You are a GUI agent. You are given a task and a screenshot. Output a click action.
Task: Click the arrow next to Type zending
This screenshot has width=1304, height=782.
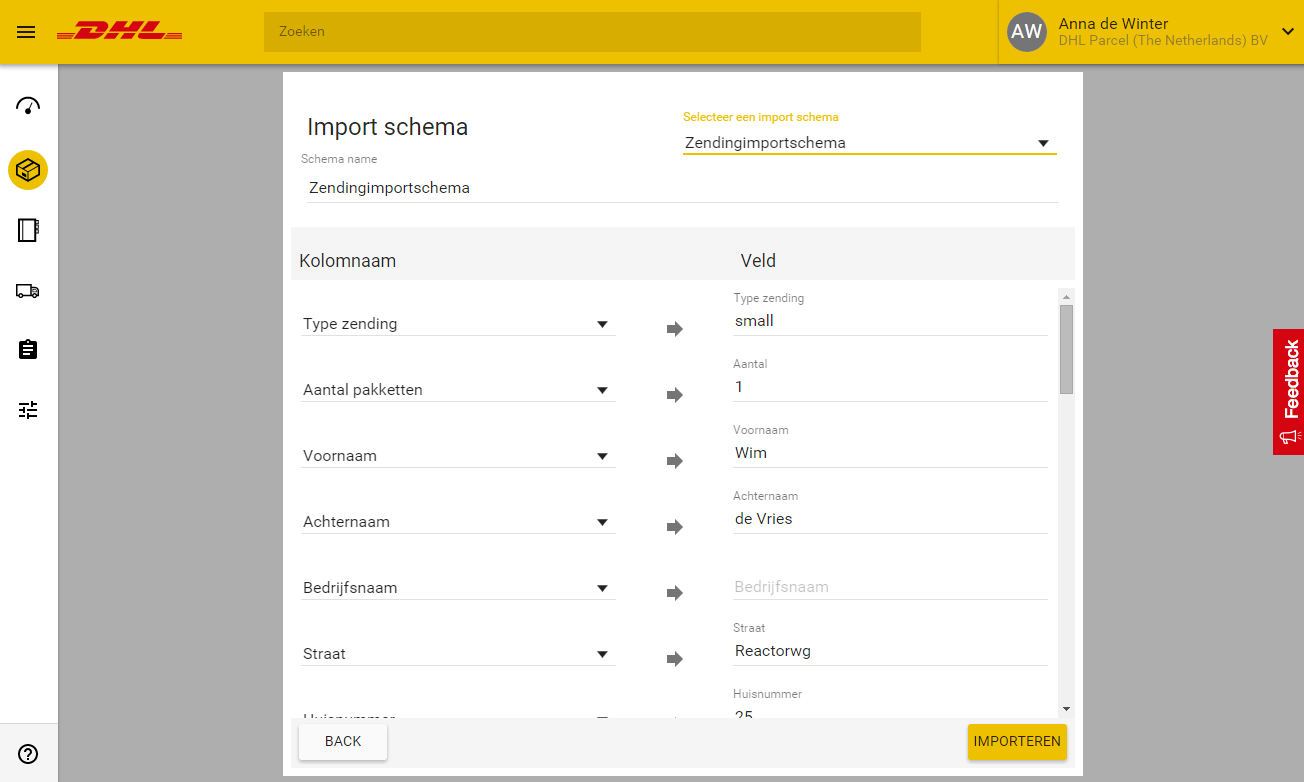click(x=675, y=329)
